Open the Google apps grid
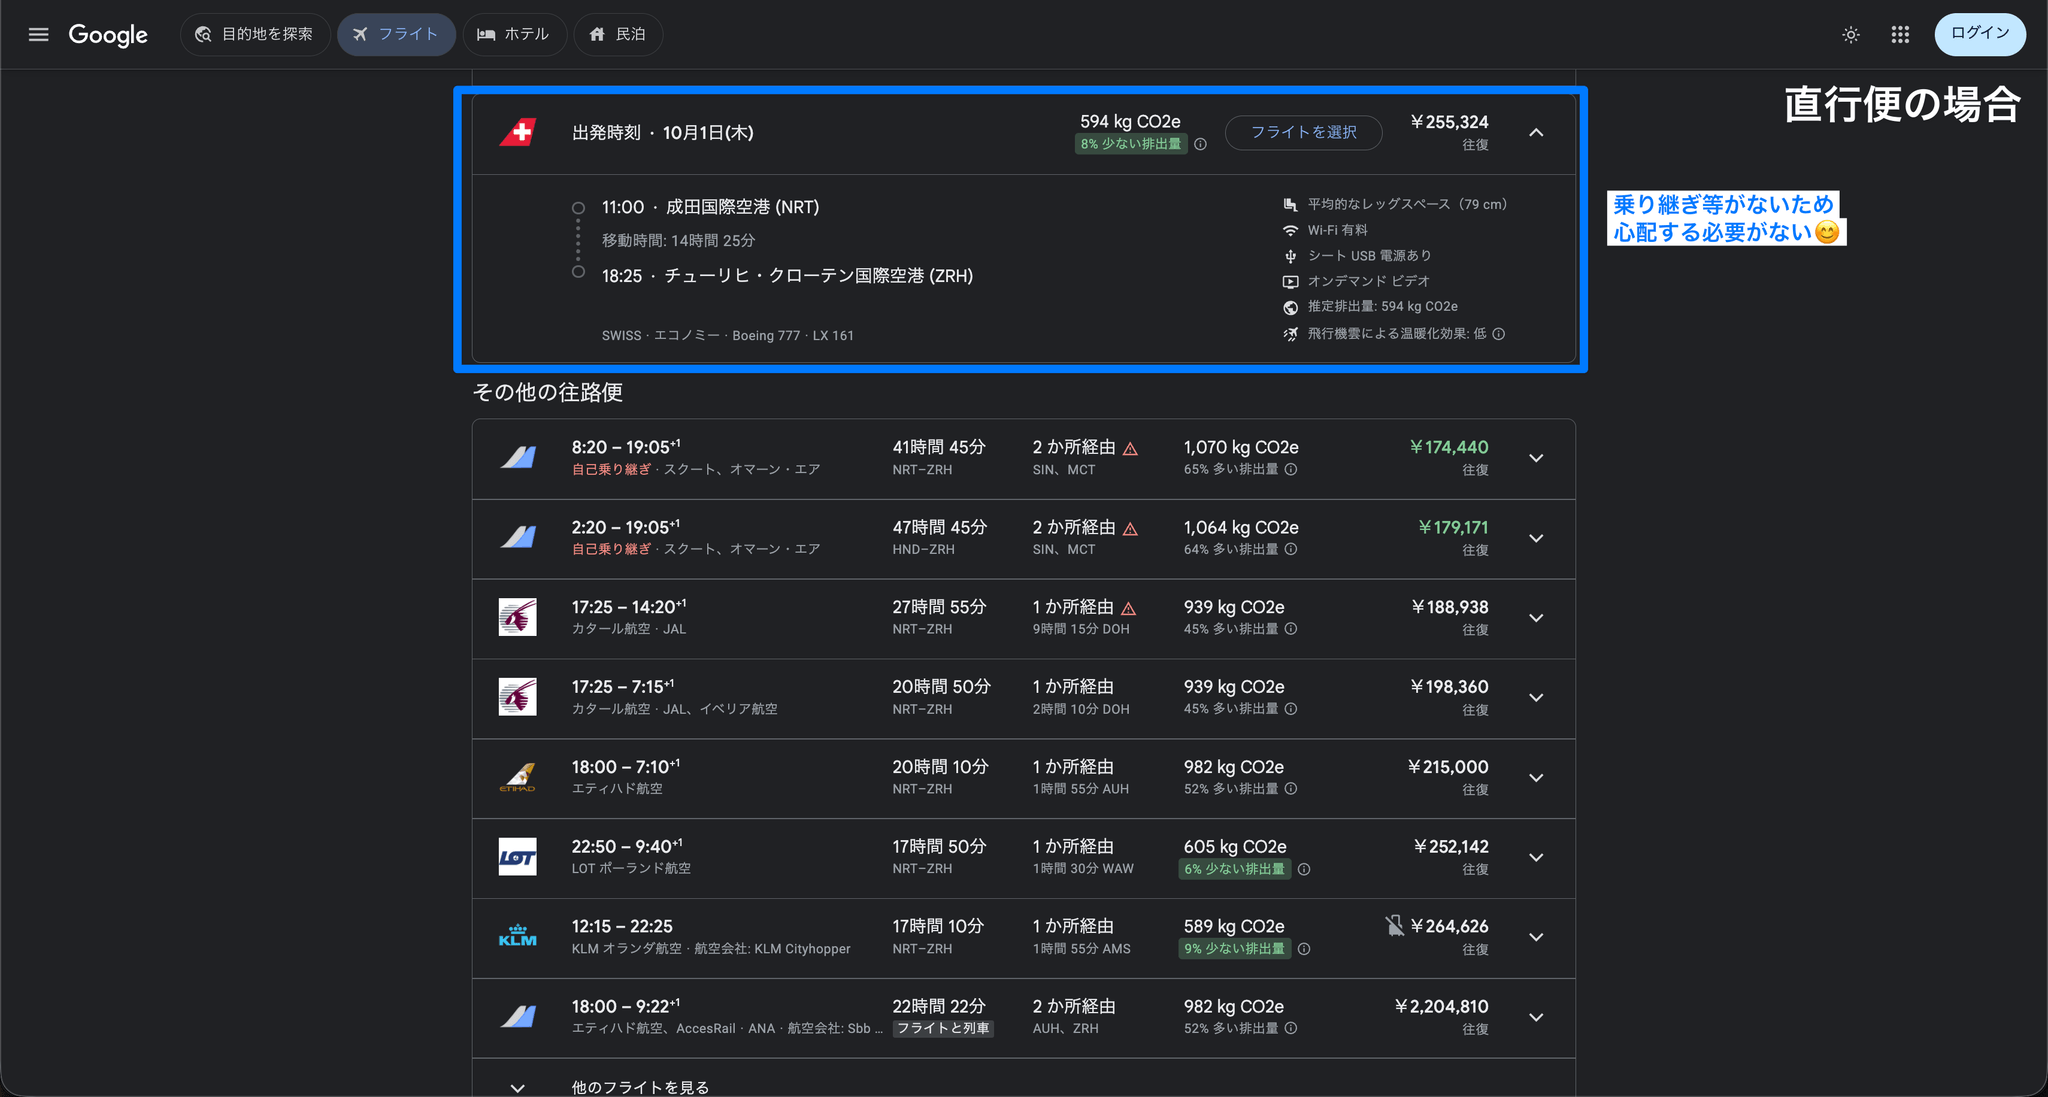This screenshot has width=2048, height=1097. coord(1900,35)
